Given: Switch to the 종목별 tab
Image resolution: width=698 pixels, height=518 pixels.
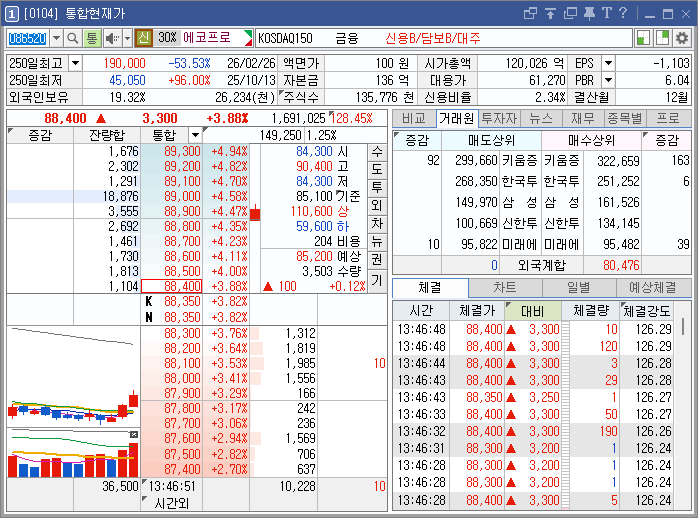Looking at the screenshot, I should click(x=625, y=118).
